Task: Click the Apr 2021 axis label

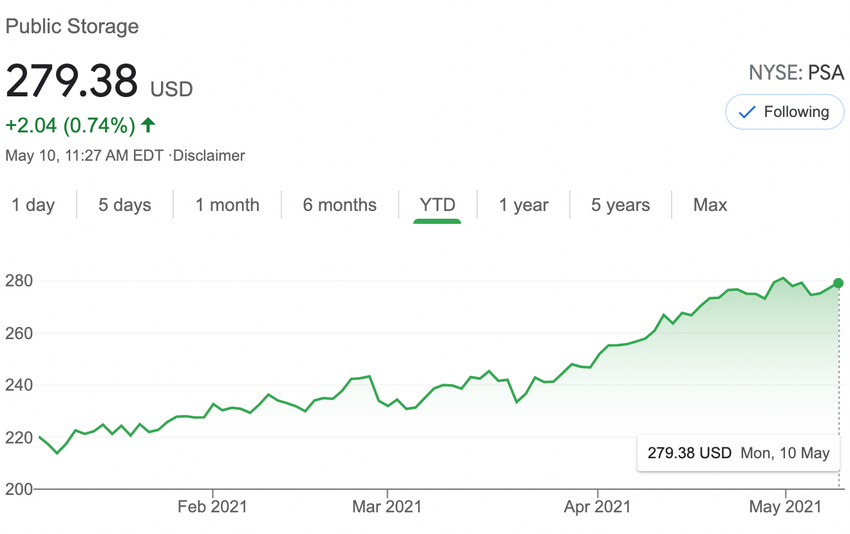Action: click(597, 506)
